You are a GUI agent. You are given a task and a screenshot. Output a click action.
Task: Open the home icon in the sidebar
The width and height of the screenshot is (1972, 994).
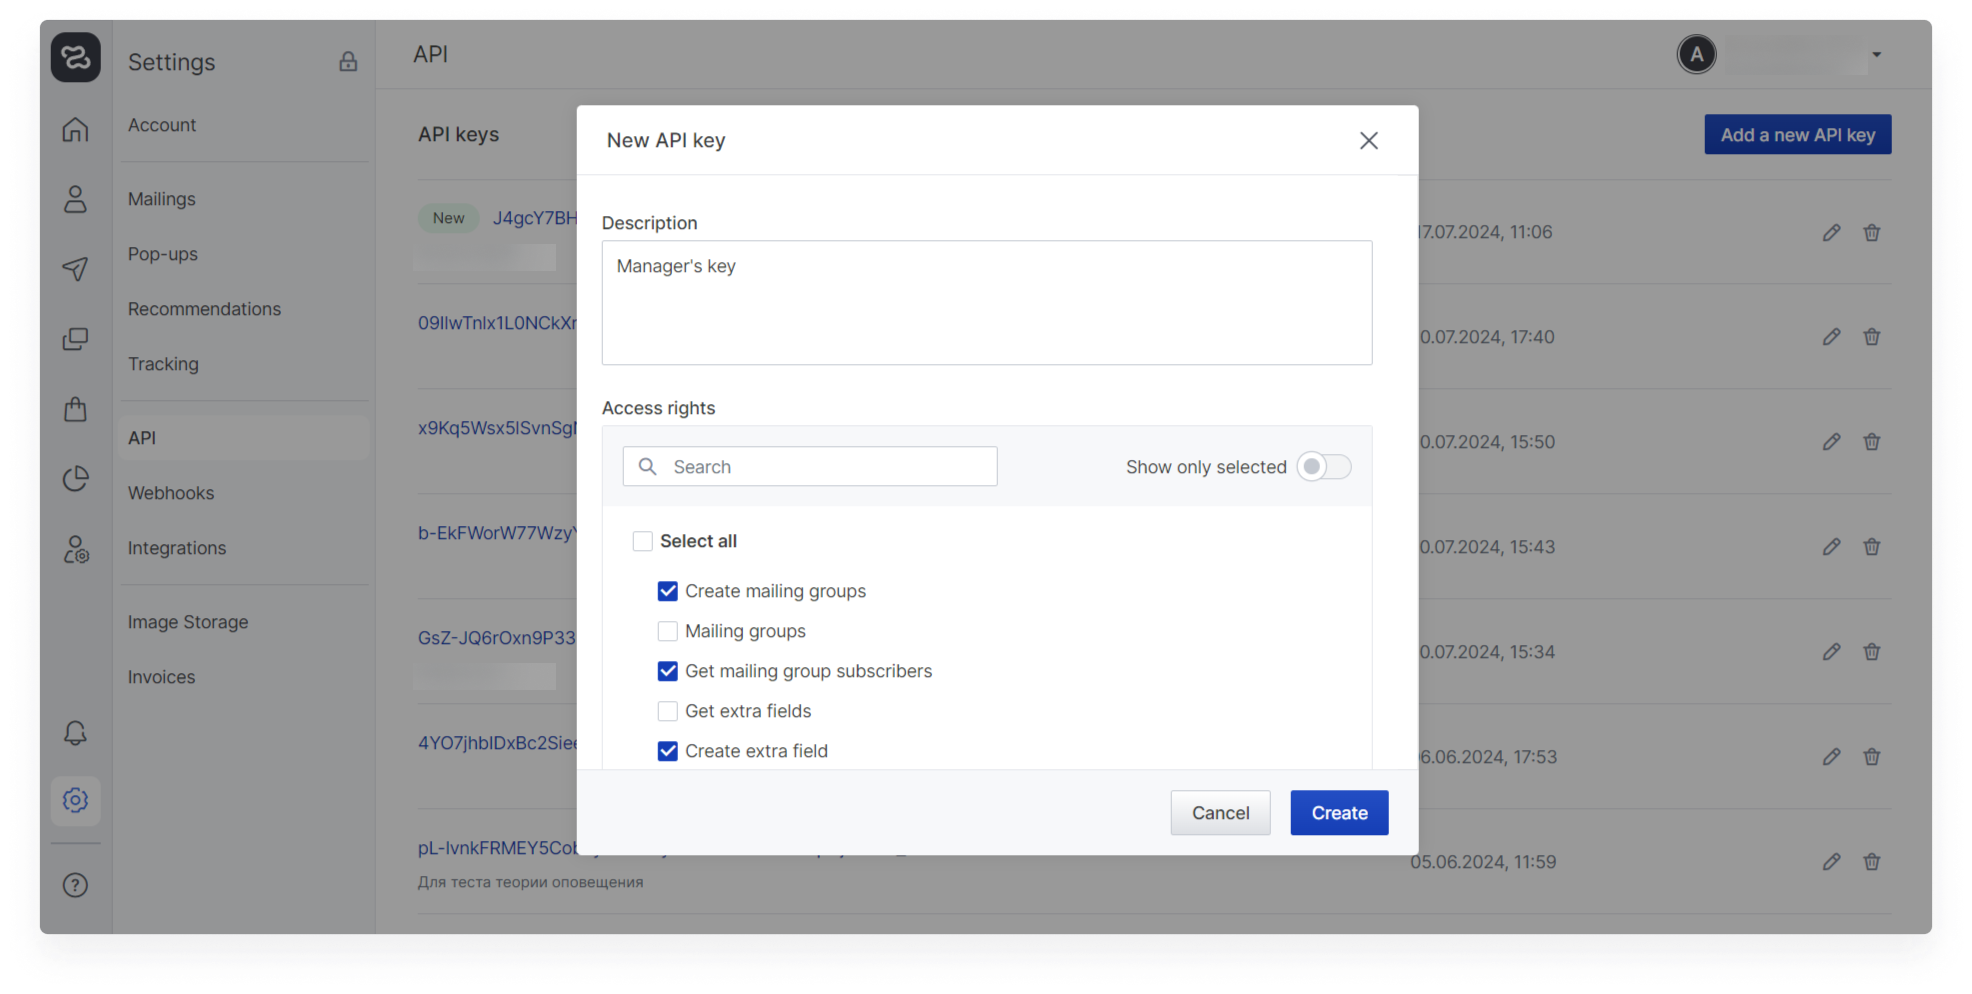[75, 130]
